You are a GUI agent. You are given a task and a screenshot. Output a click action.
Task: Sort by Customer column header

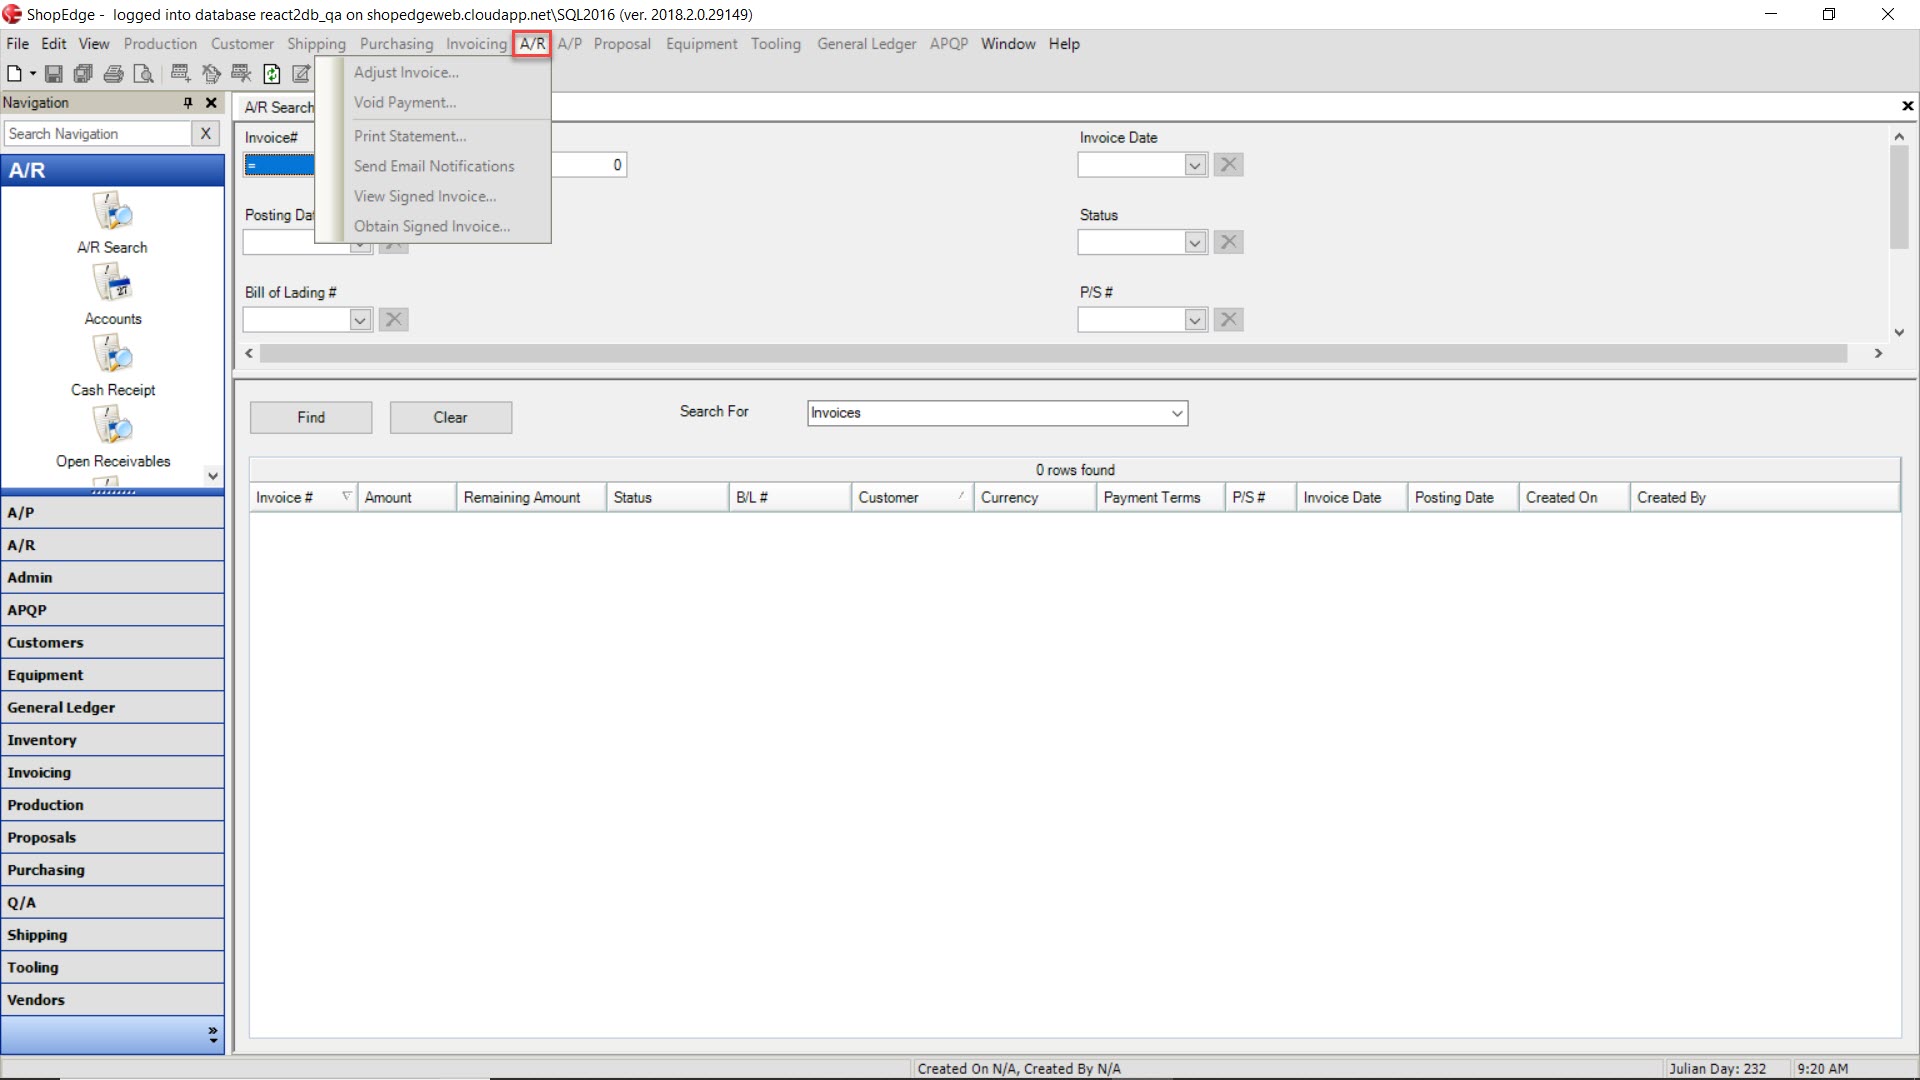[912, 497]
